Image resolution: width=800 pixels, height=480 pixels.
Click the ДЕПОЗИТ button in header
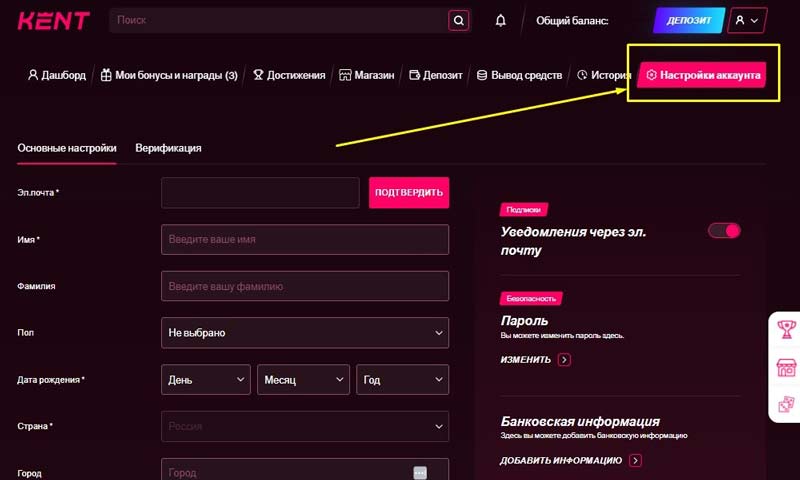[689, 20]
